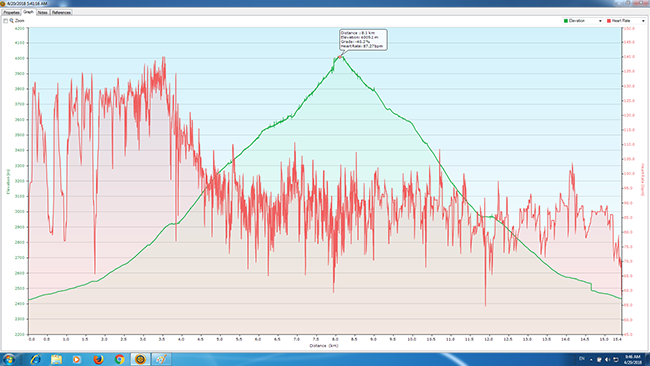
Task: Launch Firefox from the taskbar
Action: click(x=98, y=359)
